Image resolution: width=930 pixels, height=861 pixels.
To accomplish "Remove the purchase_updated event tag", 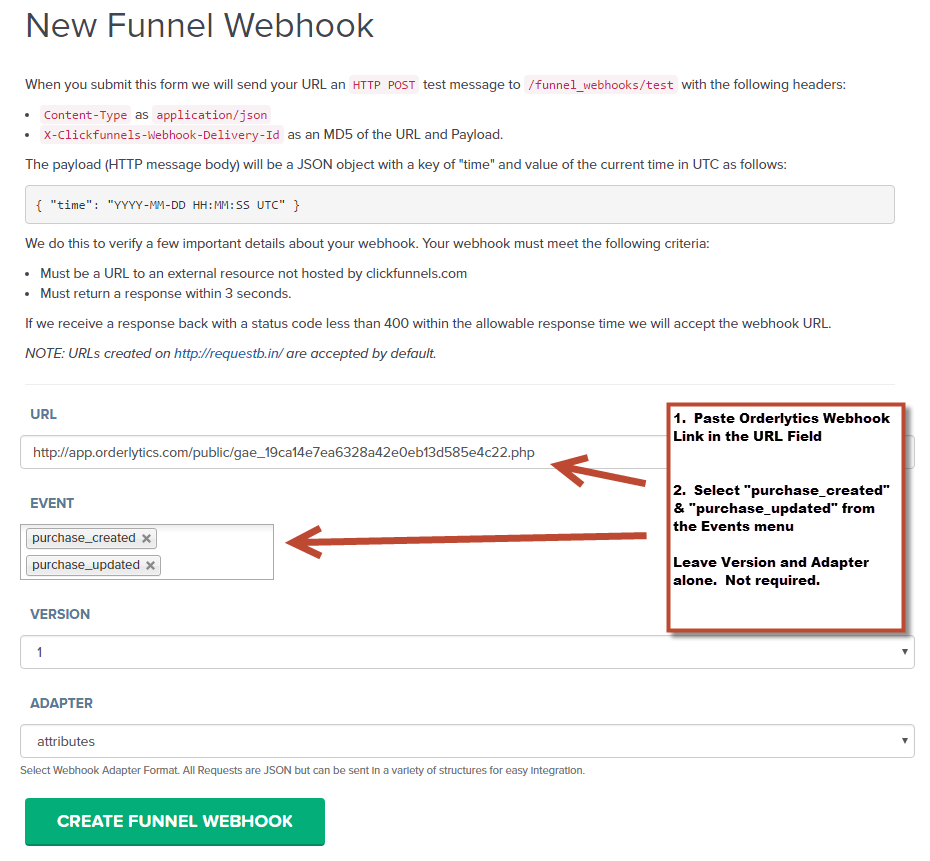I will coord(151,565).
